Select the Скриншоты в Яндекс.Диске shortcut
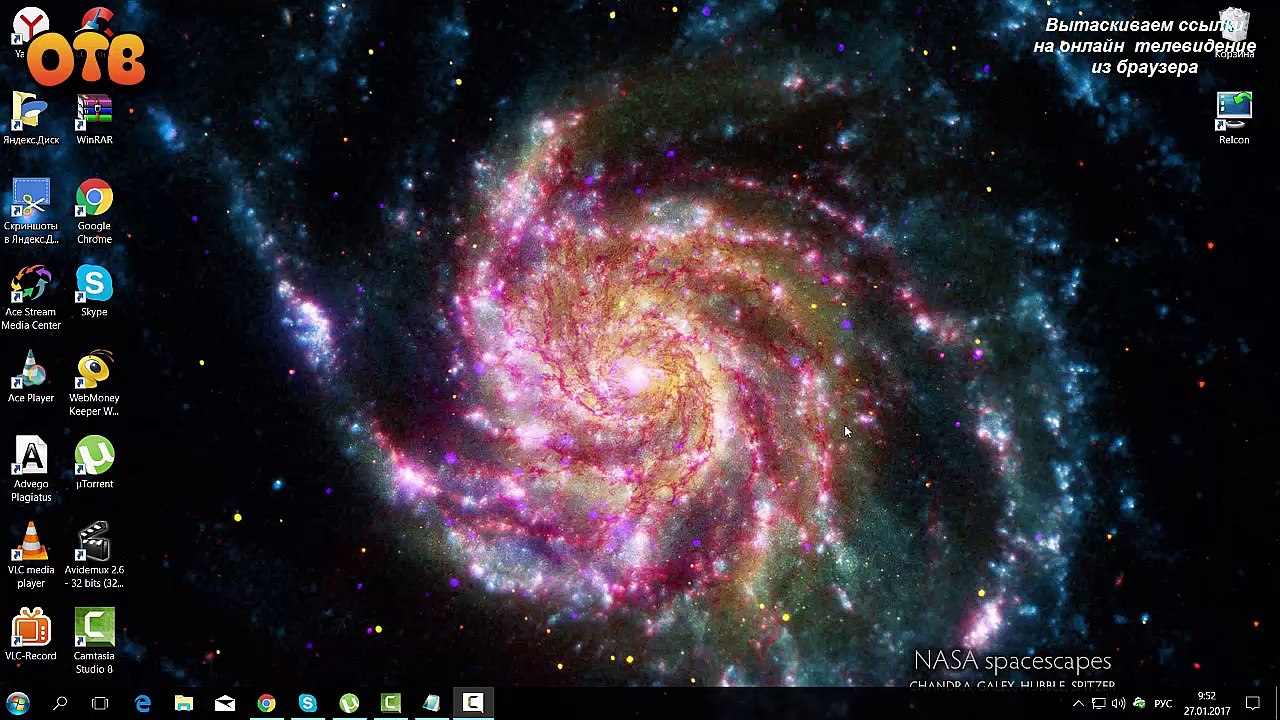Viewport: 1280px width, 720px height. pos(31,211)
